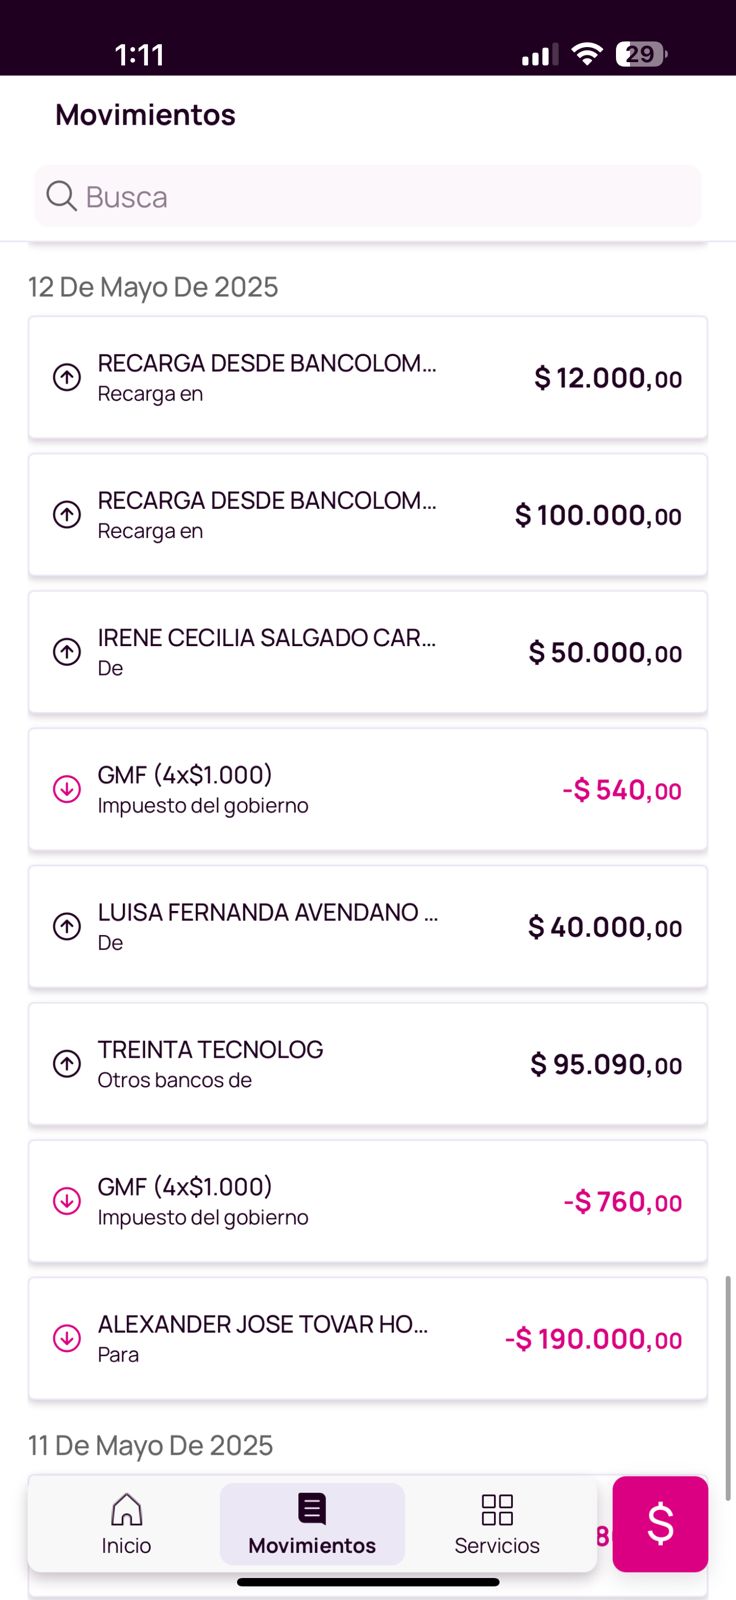
Task: Tap the battery indicator in status bar
Action: [641, 54]
